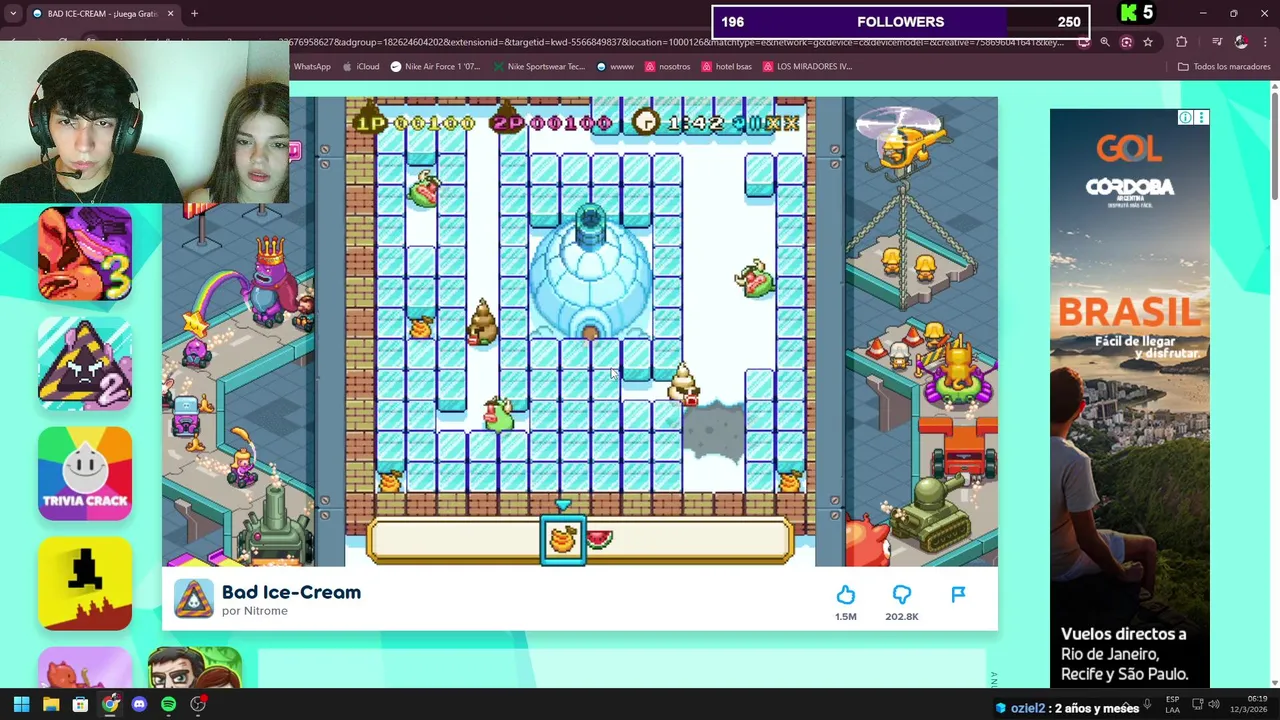The width and height of the screenshot is (1280, 720).
Task: Report the game with flag icon
Action: click(958, 595)
